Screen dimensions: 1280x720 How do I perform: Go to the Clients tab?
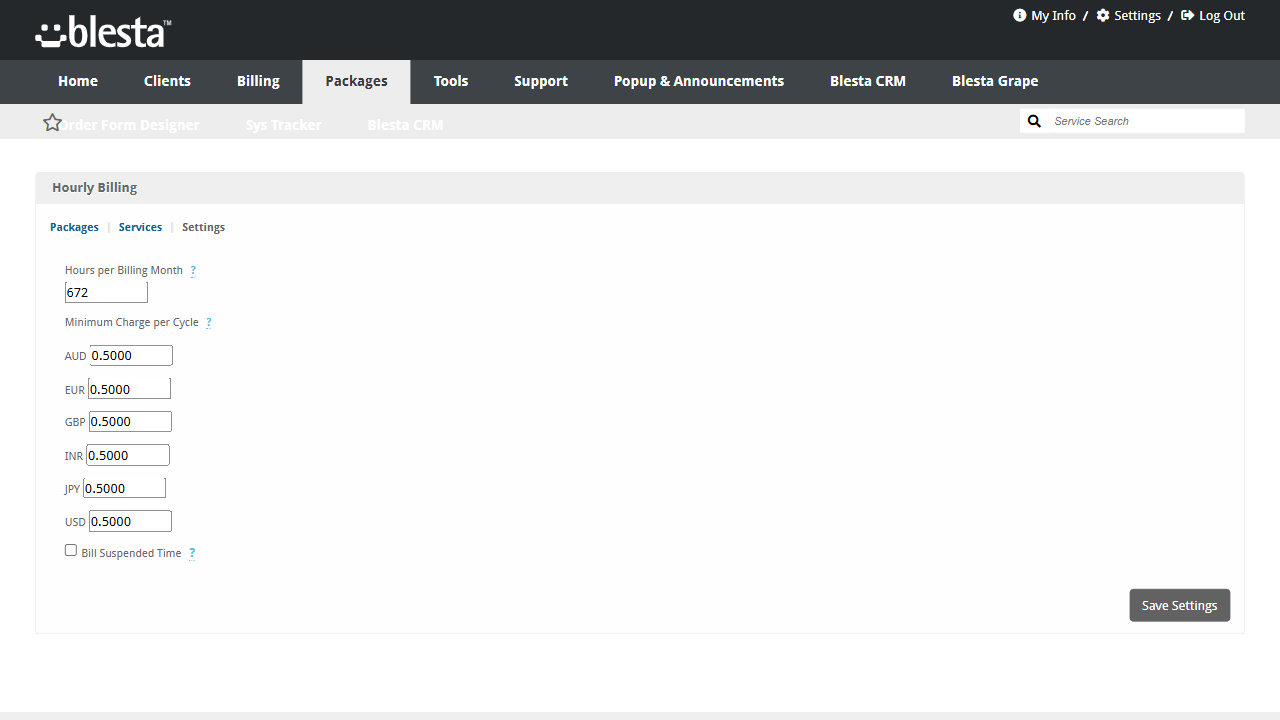click(x=167, y=81)
